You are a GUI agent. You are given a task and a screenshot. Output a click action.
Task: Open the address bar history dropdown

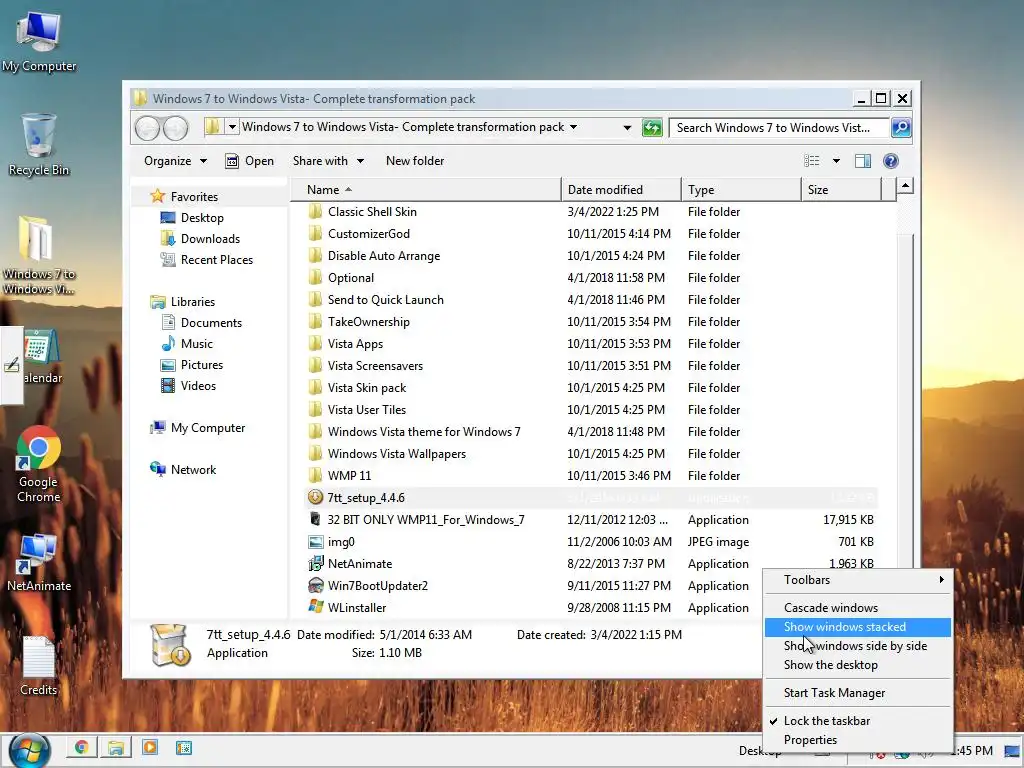(x=627, y=127)
